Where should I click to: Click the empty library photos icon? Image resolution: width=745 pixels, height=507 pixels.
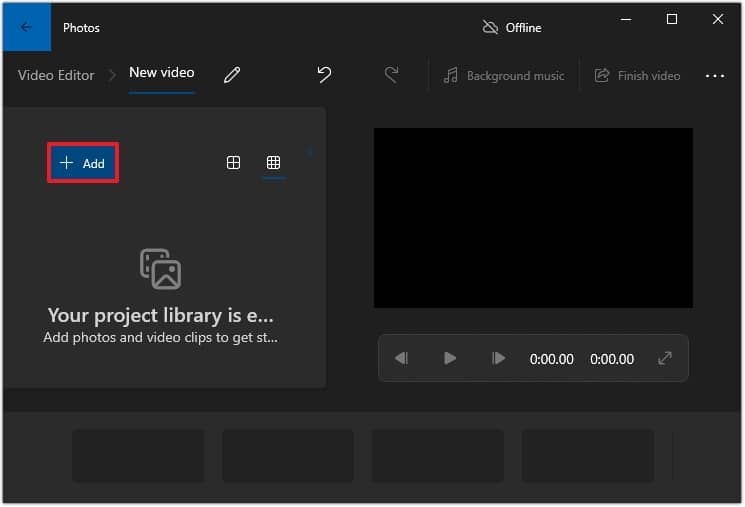tap(161, 269)
